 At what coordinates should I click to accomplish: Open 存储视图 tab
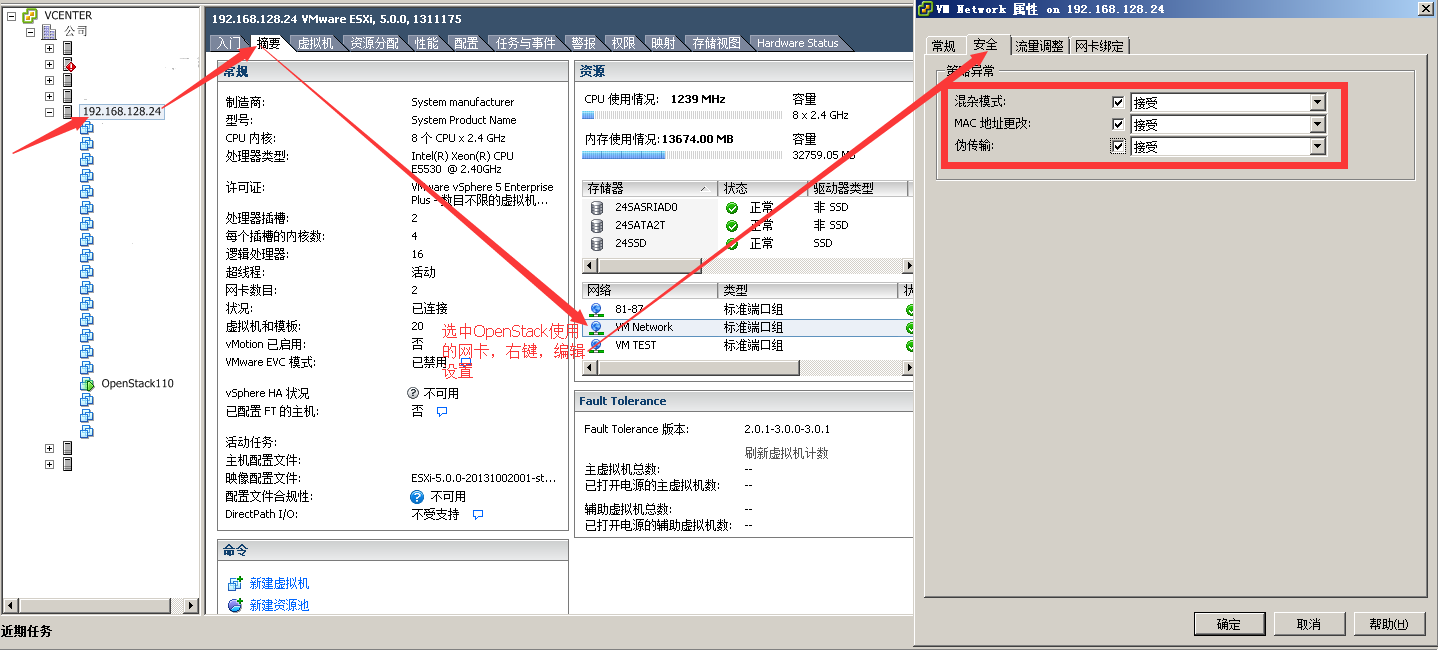coord(717,43)
